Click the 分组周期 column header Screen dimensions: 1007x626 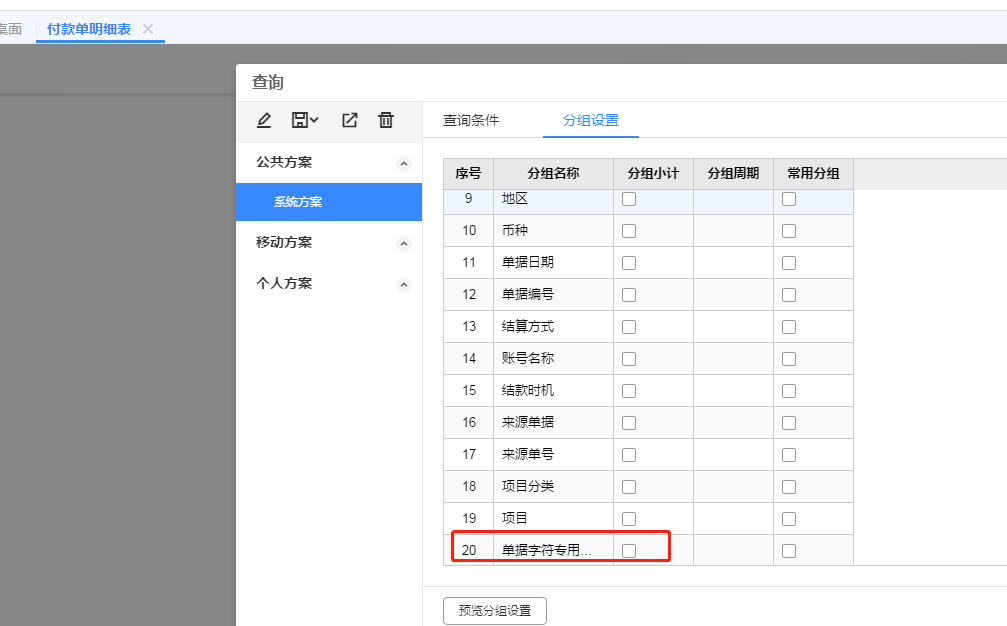pyautogui.click(x=733, y=173)
